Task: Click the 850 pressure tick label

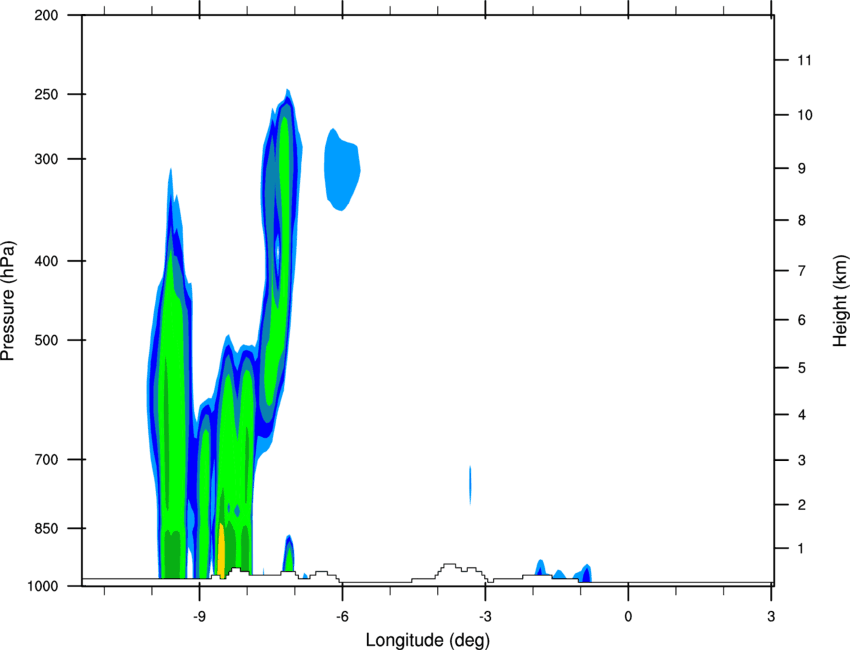Action: [x=46, y=528]
